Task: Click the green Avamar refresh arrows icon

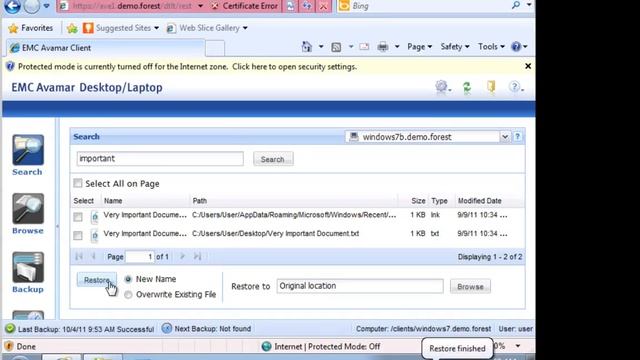Action: point(467,87)
